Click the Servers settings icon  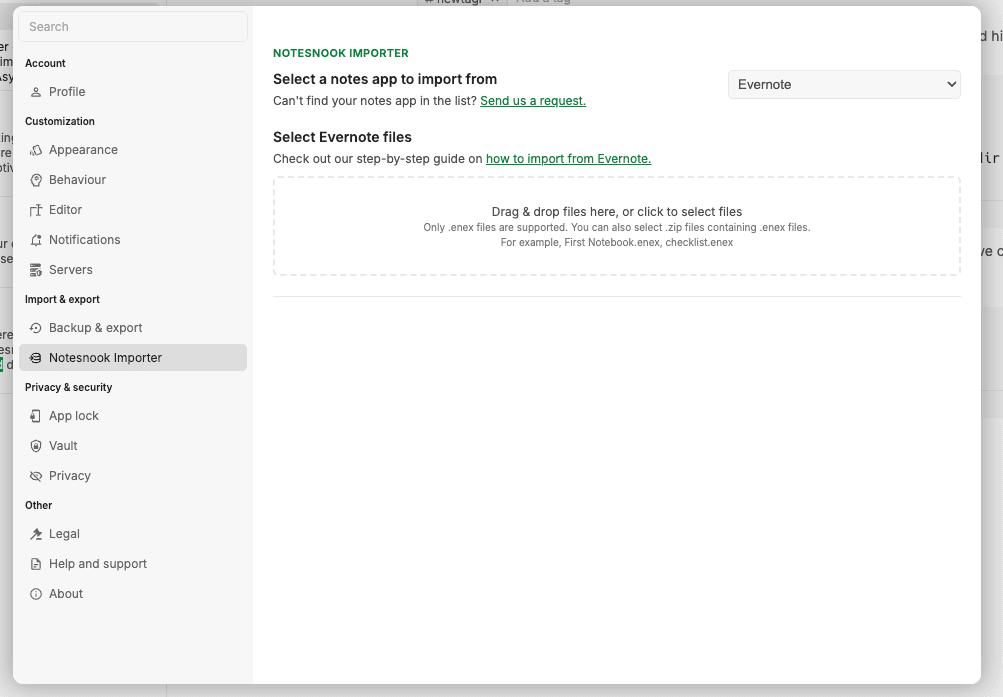tap(35, 269)
